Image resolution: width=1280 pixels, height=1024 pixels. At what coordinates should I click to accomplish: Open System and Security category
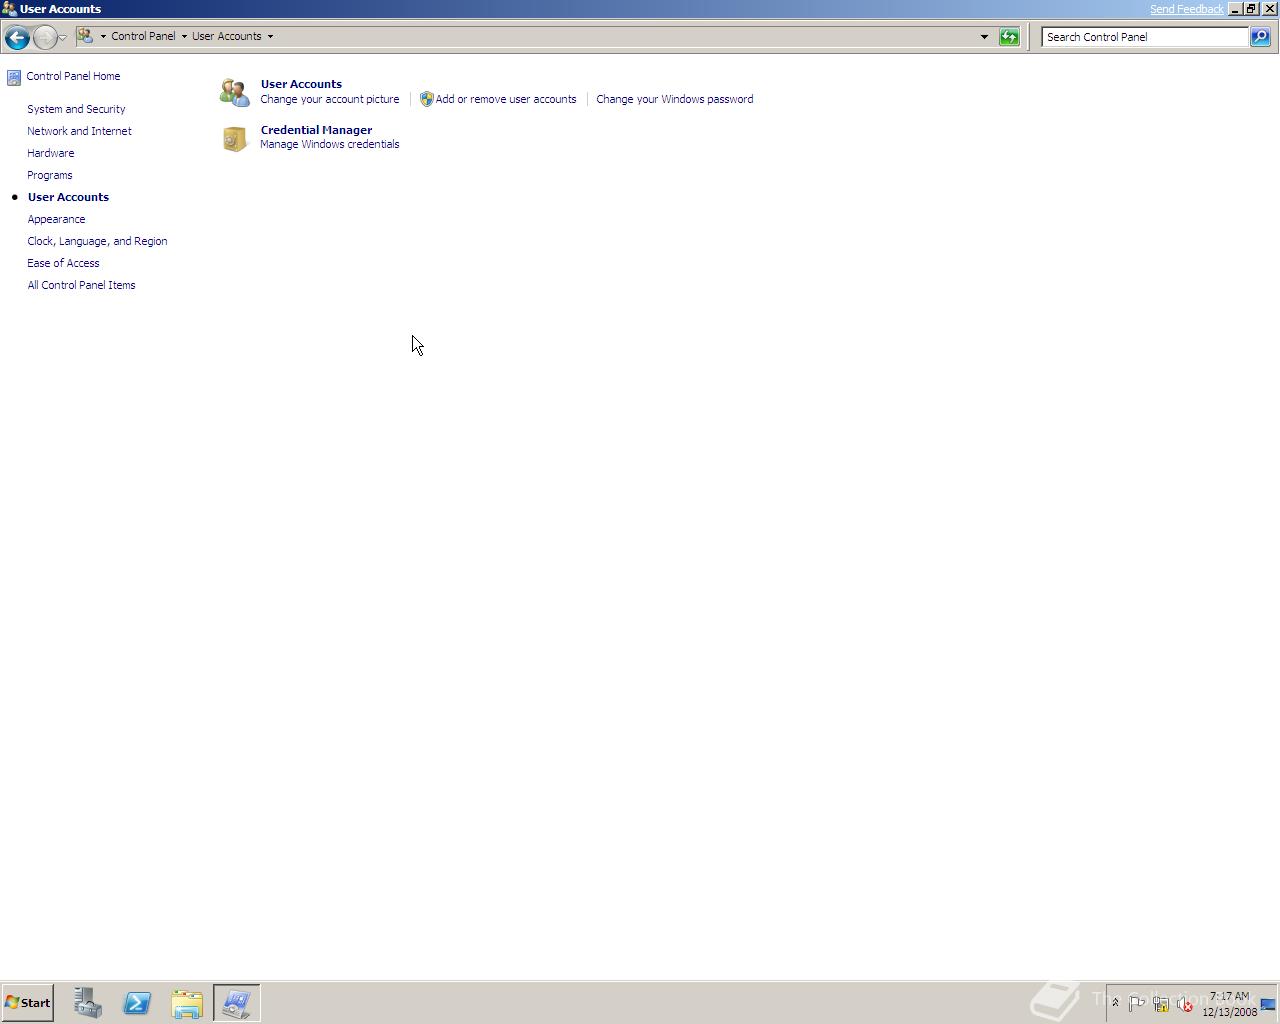[76, 109]
